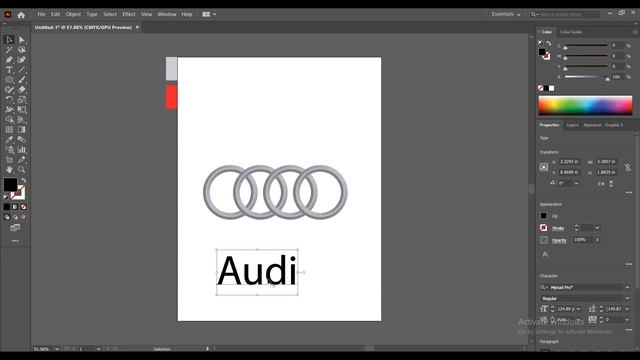This screenshot has width=640, height=360.
Task: Select the Rotate tool
Action: point(9,100)
